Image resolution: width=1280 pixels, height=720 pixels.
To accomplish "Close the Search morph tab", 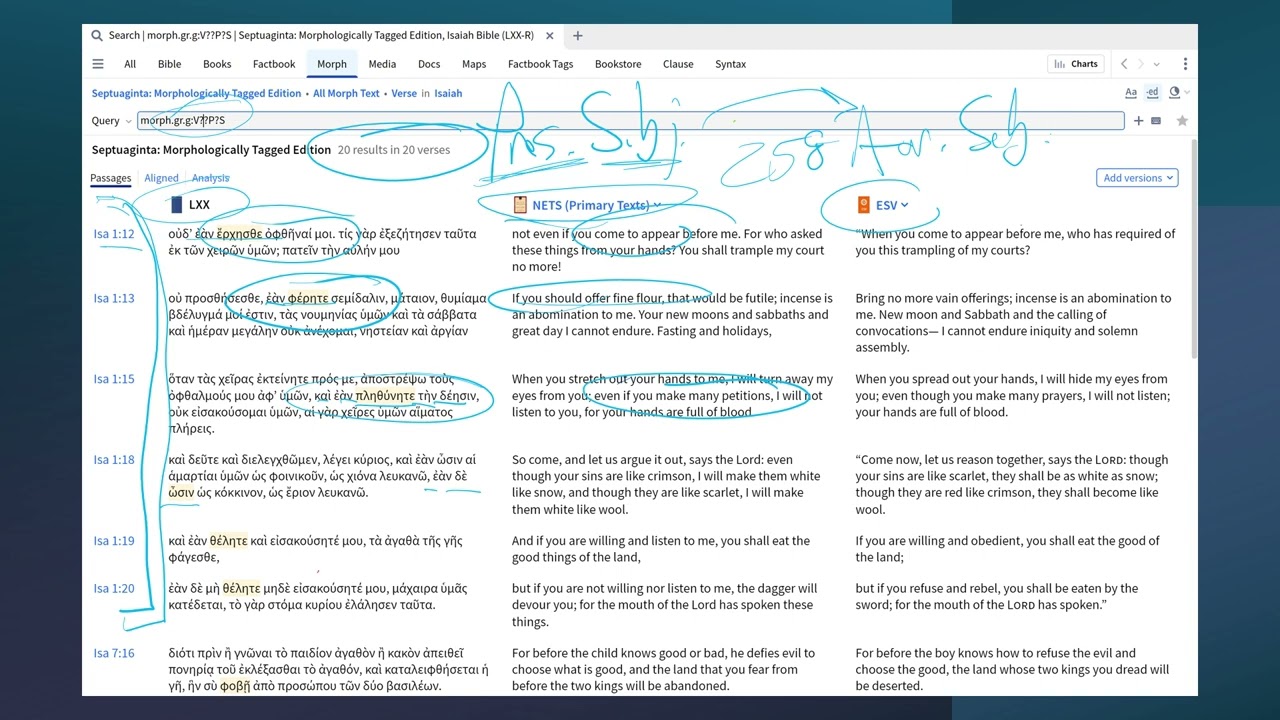I will coord(550,36).
